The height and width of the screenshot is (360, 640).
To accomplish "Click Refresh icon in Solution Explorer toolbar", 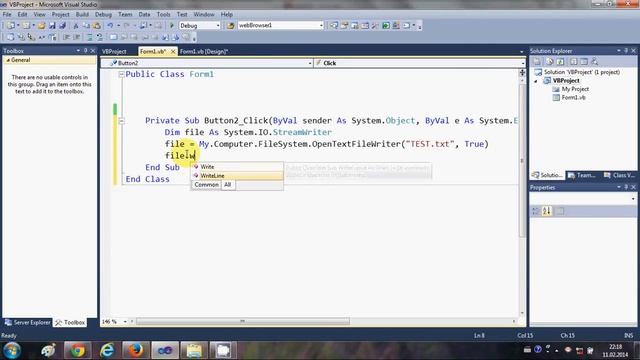I will 560,62.
